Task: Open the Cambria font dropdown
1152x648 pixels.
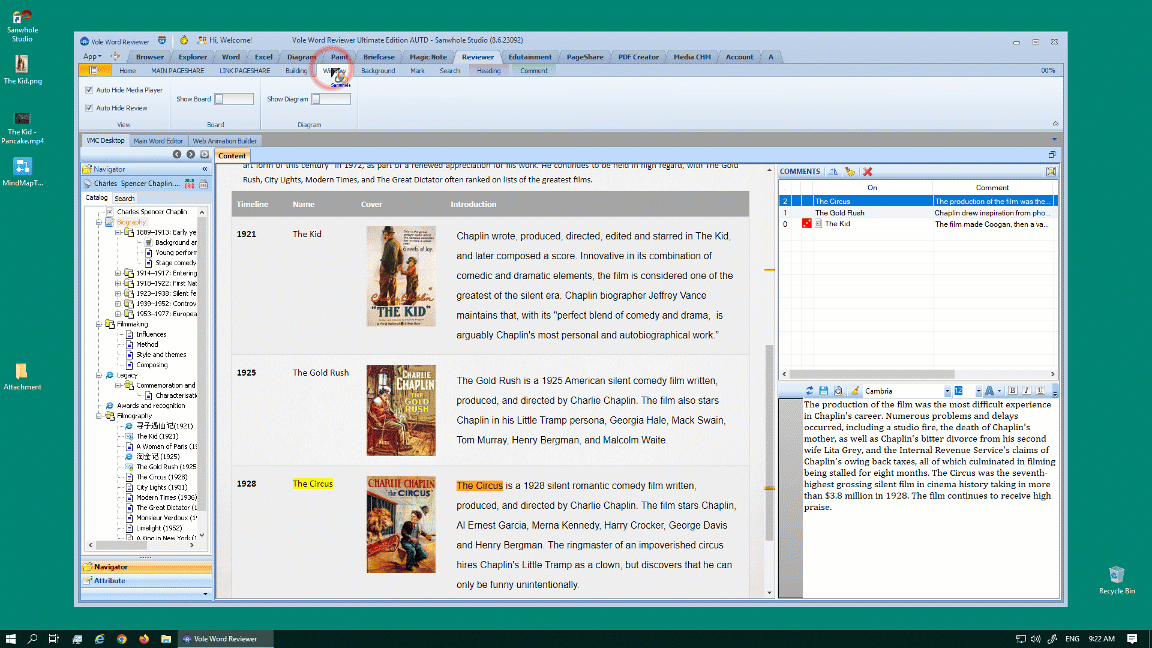Action: (946, 390)
